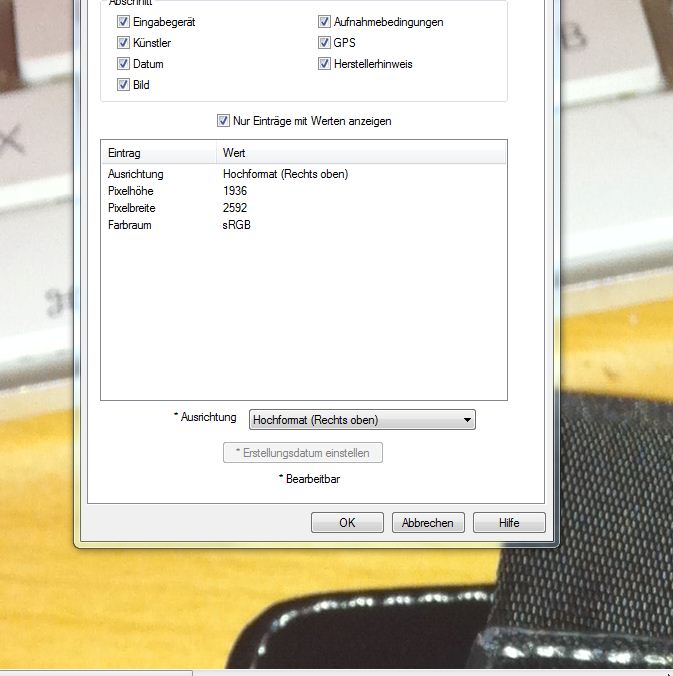This screenshot has width=673, height=676.
Task: Toggle the Bild checkbox
Action: pyautogui.click(x=123, y=85)
